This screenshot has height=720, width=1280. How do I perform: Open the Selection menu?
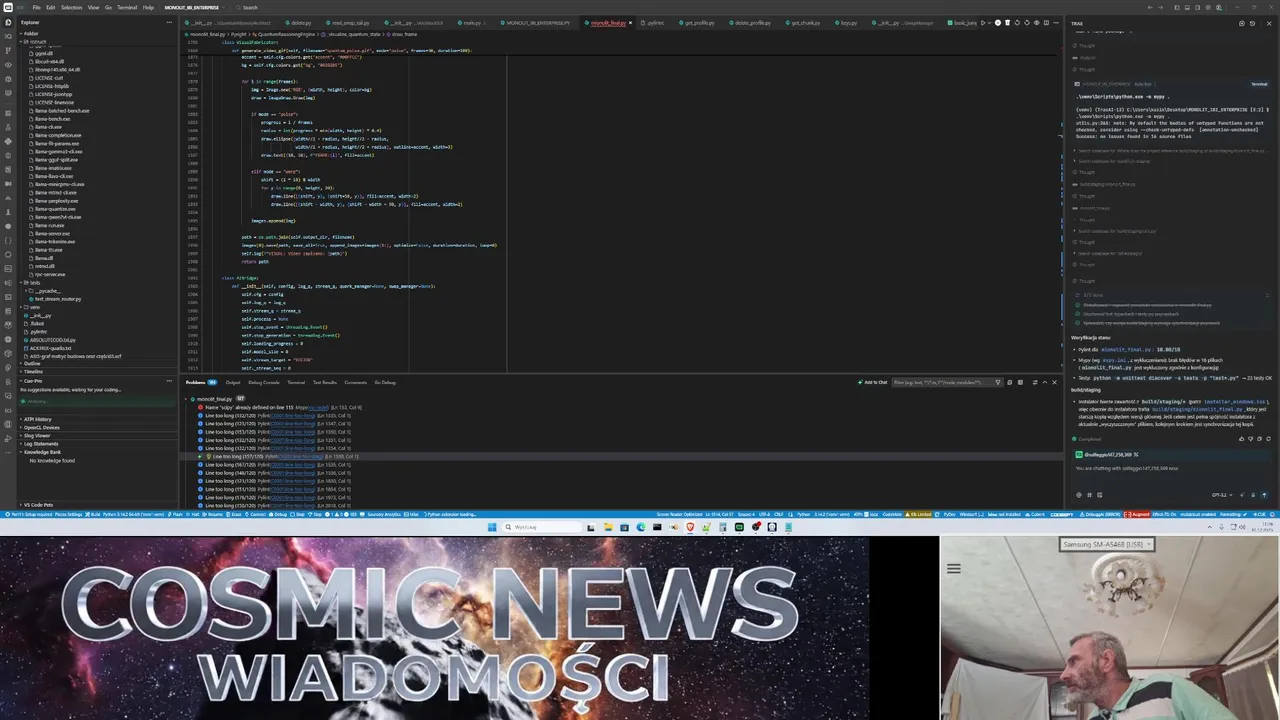71,7
